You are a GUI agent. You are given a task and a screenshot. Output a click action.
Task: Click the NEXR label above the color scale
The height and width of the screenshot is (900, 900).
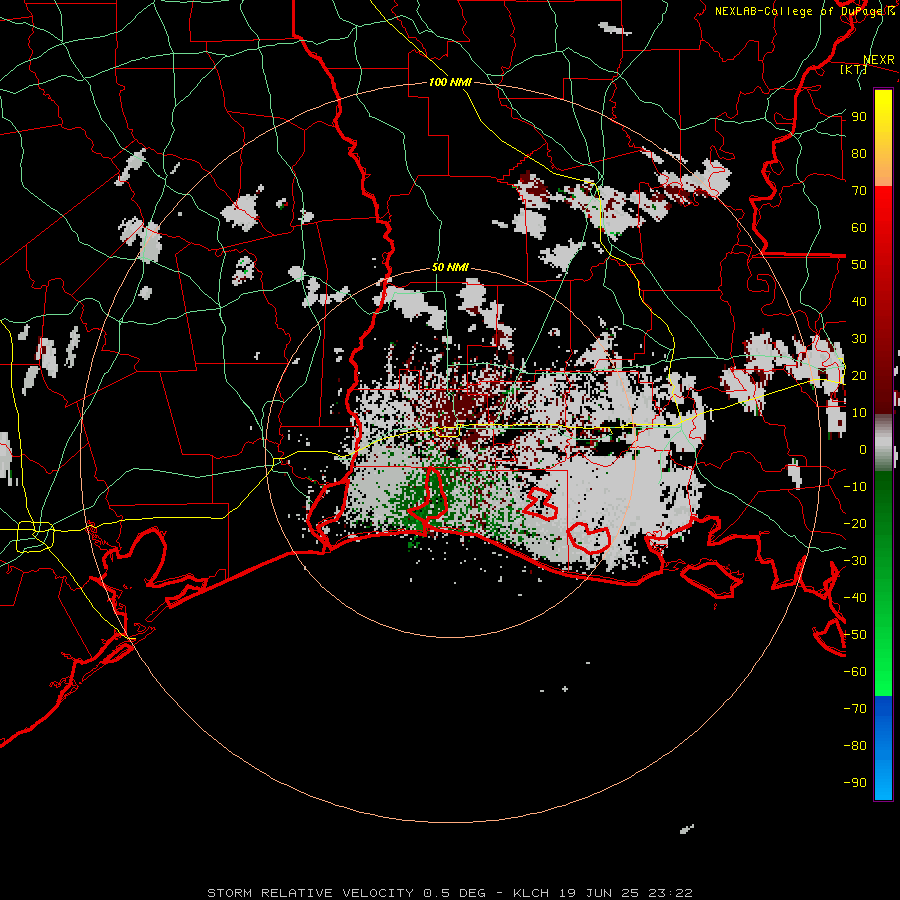pos(879,60)
